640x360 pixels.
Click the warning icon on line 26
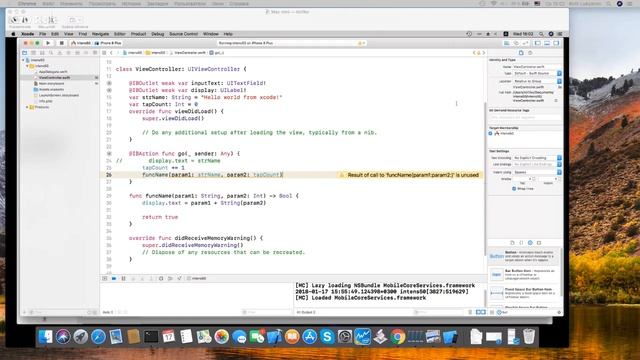pyautogui.click(x=342, y=175)
